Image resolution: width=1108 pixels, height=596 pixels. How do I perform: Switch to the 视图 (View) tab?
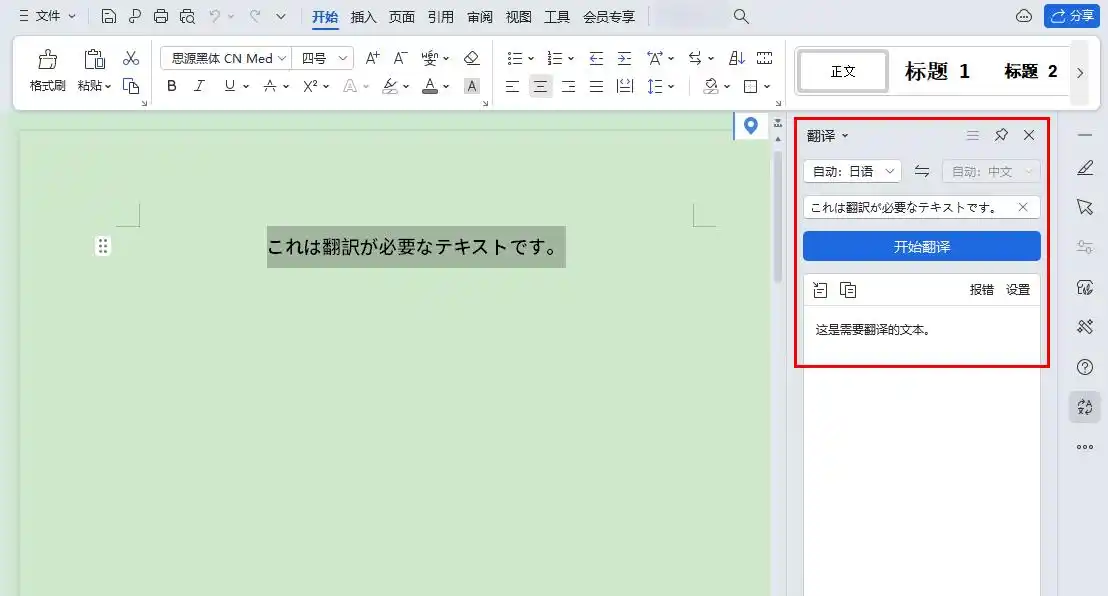coord(518,16)
